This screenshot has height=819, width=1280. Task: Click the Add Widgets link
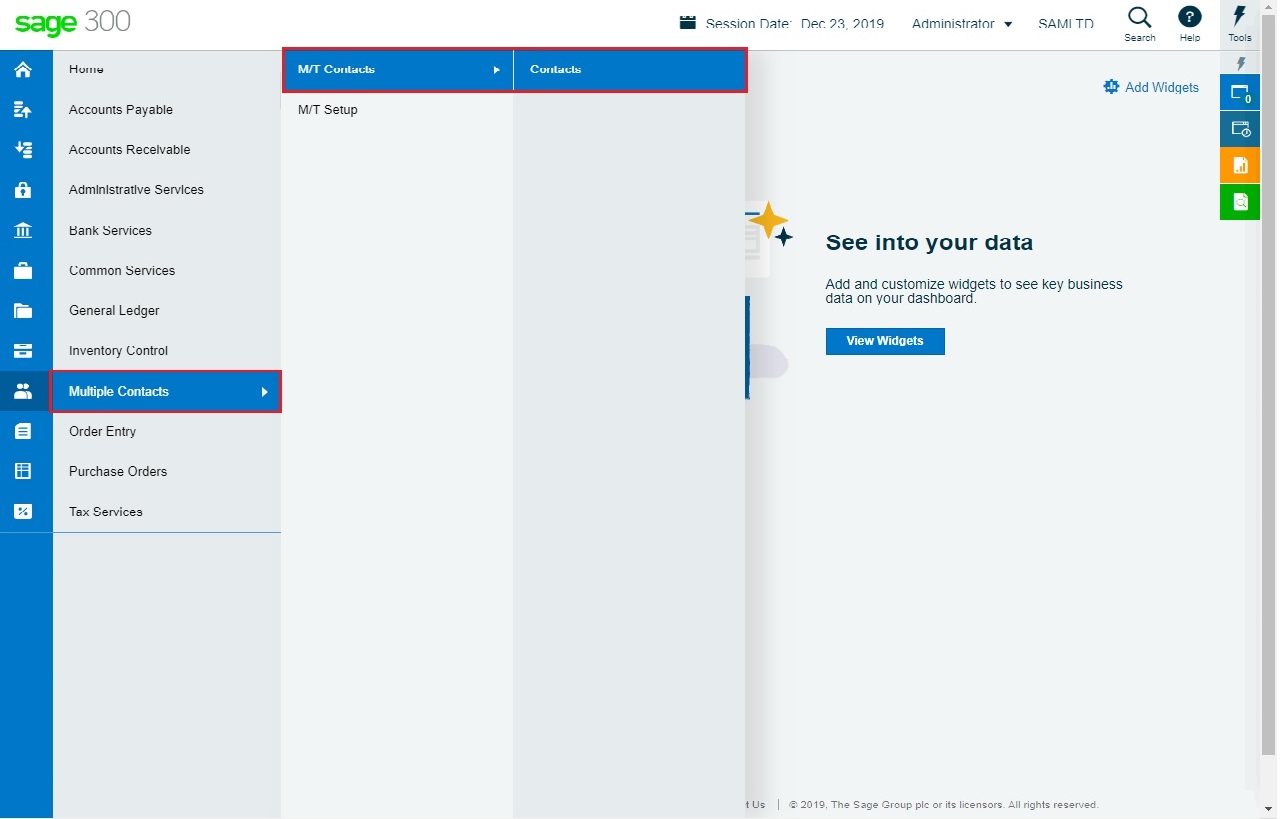(1151, 88)
